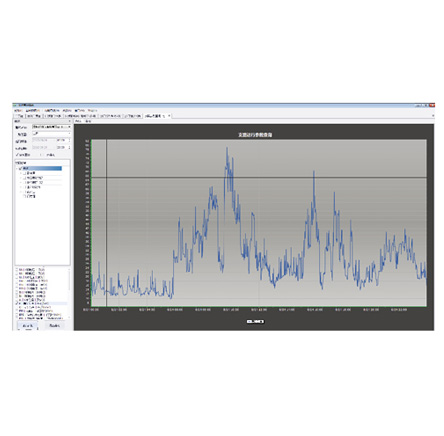Close the active chart query tab
Viewport: 444px width, 436px height.
(x=169, y=116)
